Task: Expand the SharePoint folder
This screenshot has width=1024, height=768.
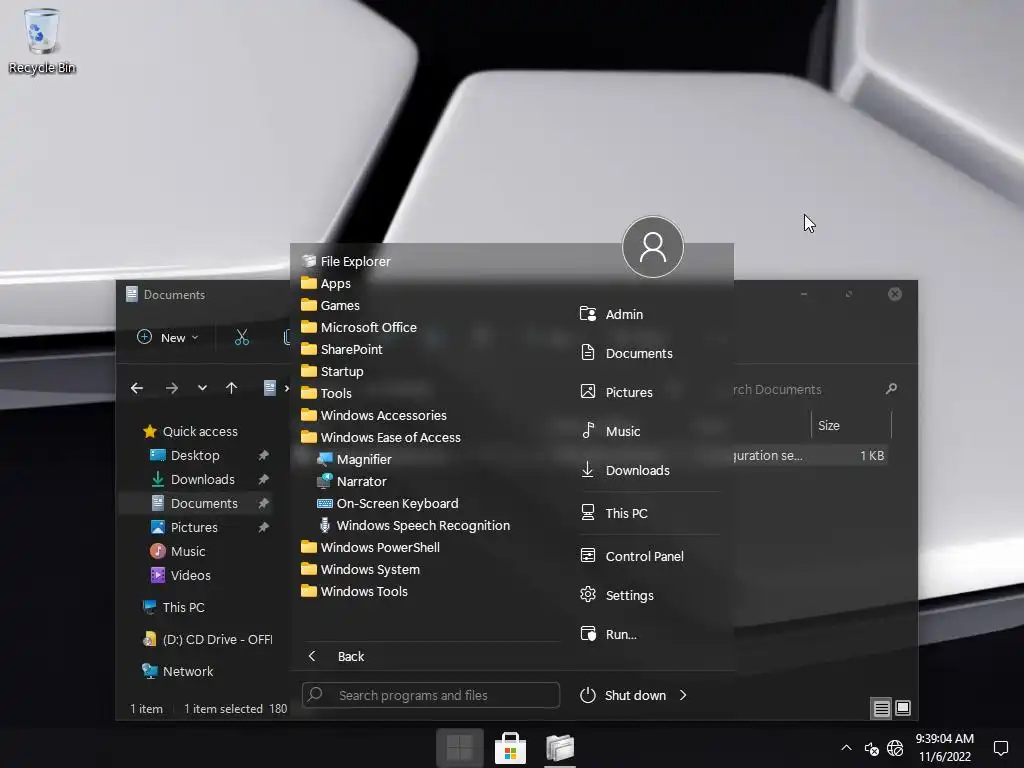Action: 342,349
